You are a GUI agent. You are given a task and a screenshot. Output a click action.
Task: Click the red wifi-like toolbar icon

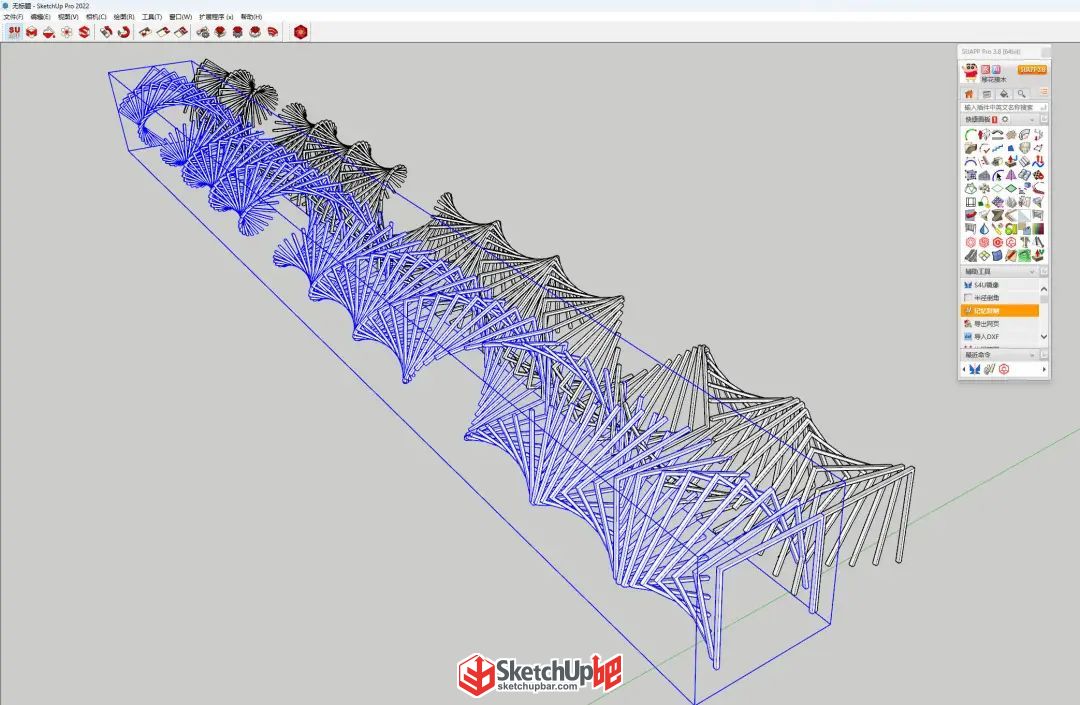[273, 32]
